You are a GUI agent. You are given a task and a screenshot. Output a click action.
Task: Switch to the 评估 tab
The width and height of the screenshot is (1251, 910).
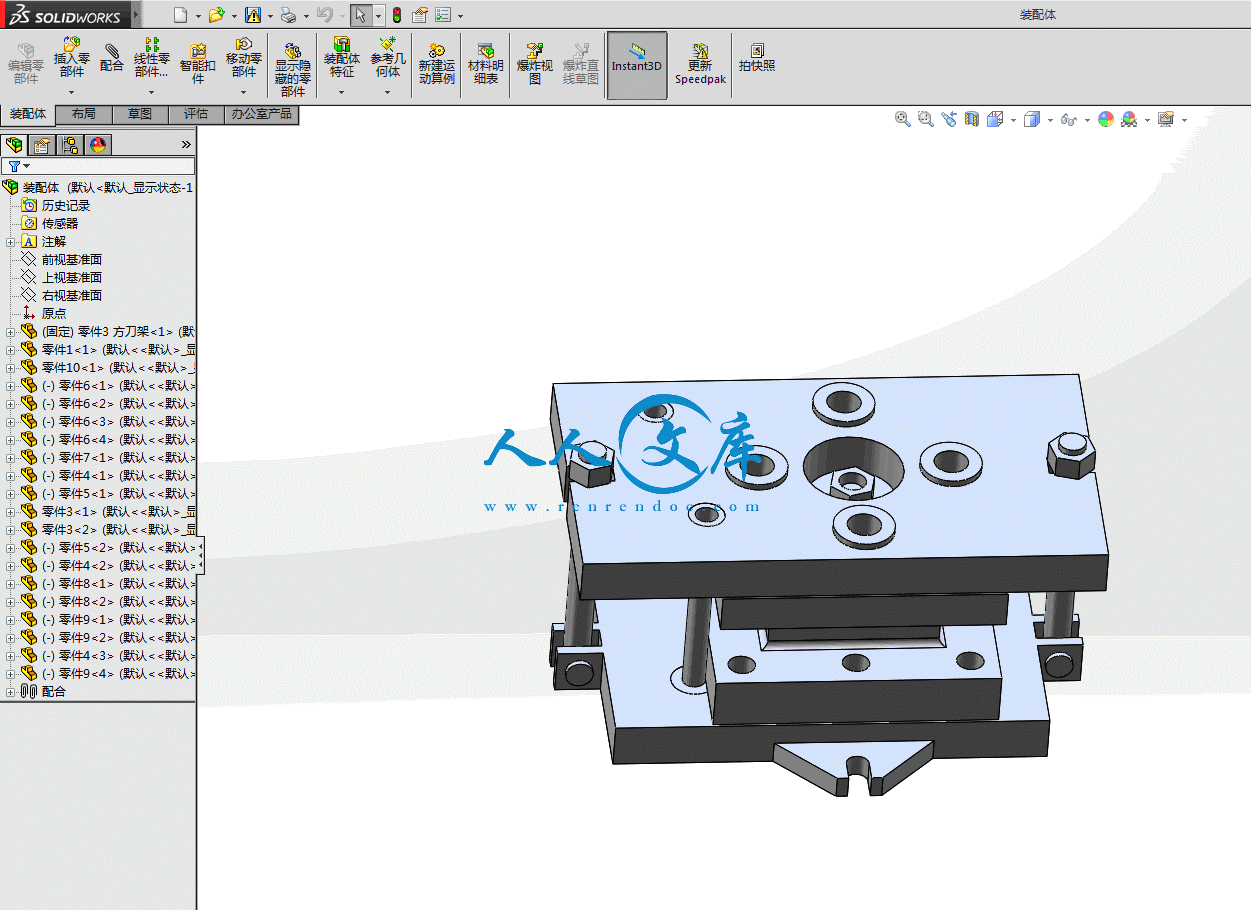[x=196, y=114]
